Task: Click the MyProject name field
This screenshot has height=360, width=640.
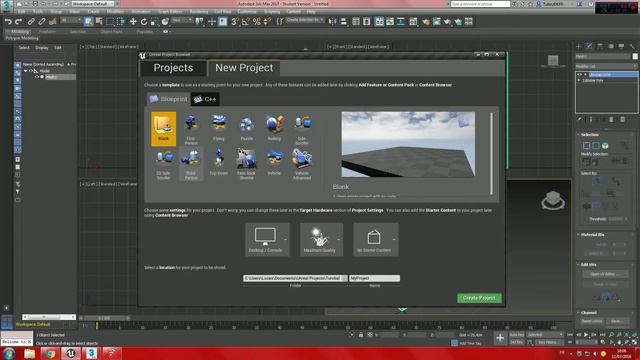Action: coord(374,278)
